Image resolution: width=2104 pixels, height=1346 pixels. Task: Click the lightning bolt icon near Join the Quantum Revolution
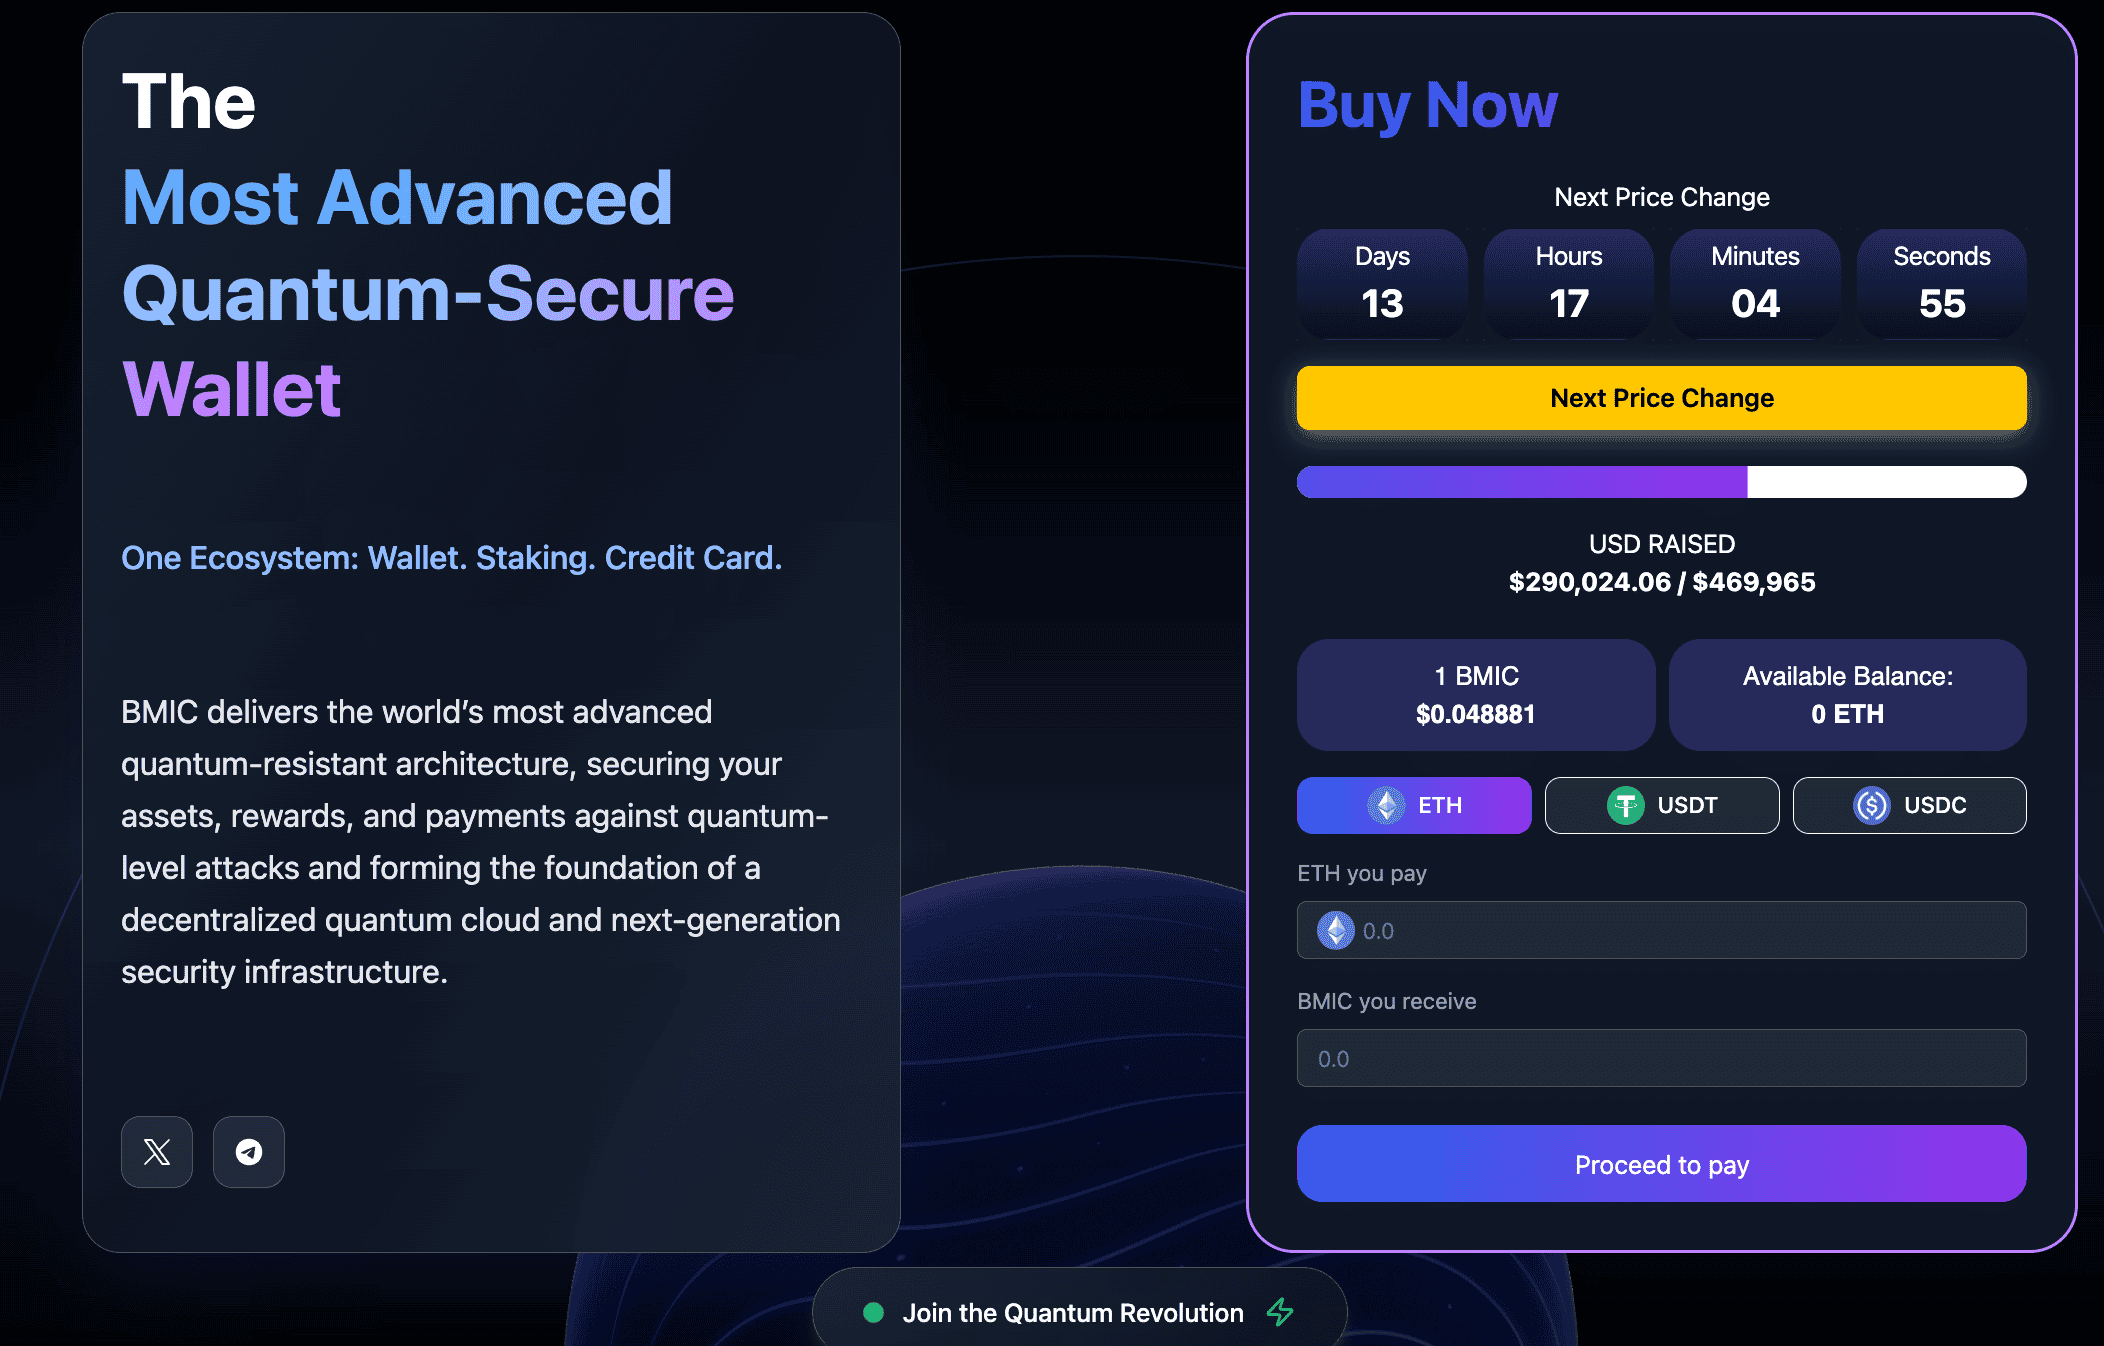(1280, 1313)
